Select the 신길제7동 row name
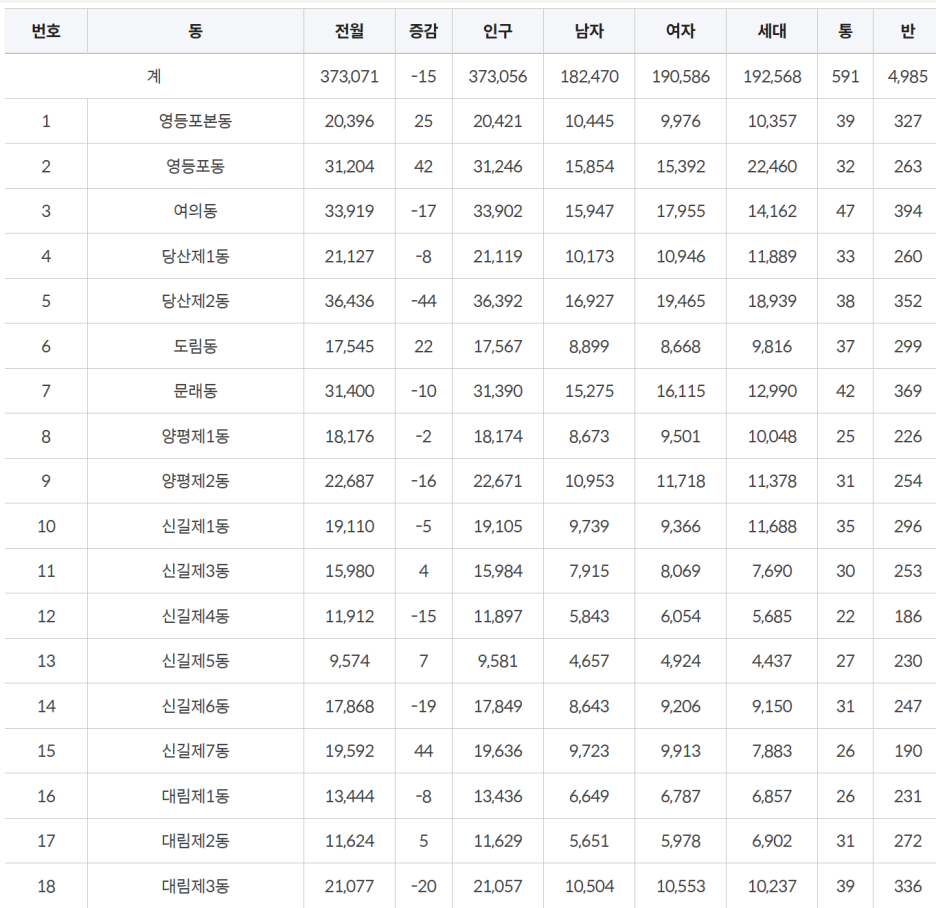 195,751
